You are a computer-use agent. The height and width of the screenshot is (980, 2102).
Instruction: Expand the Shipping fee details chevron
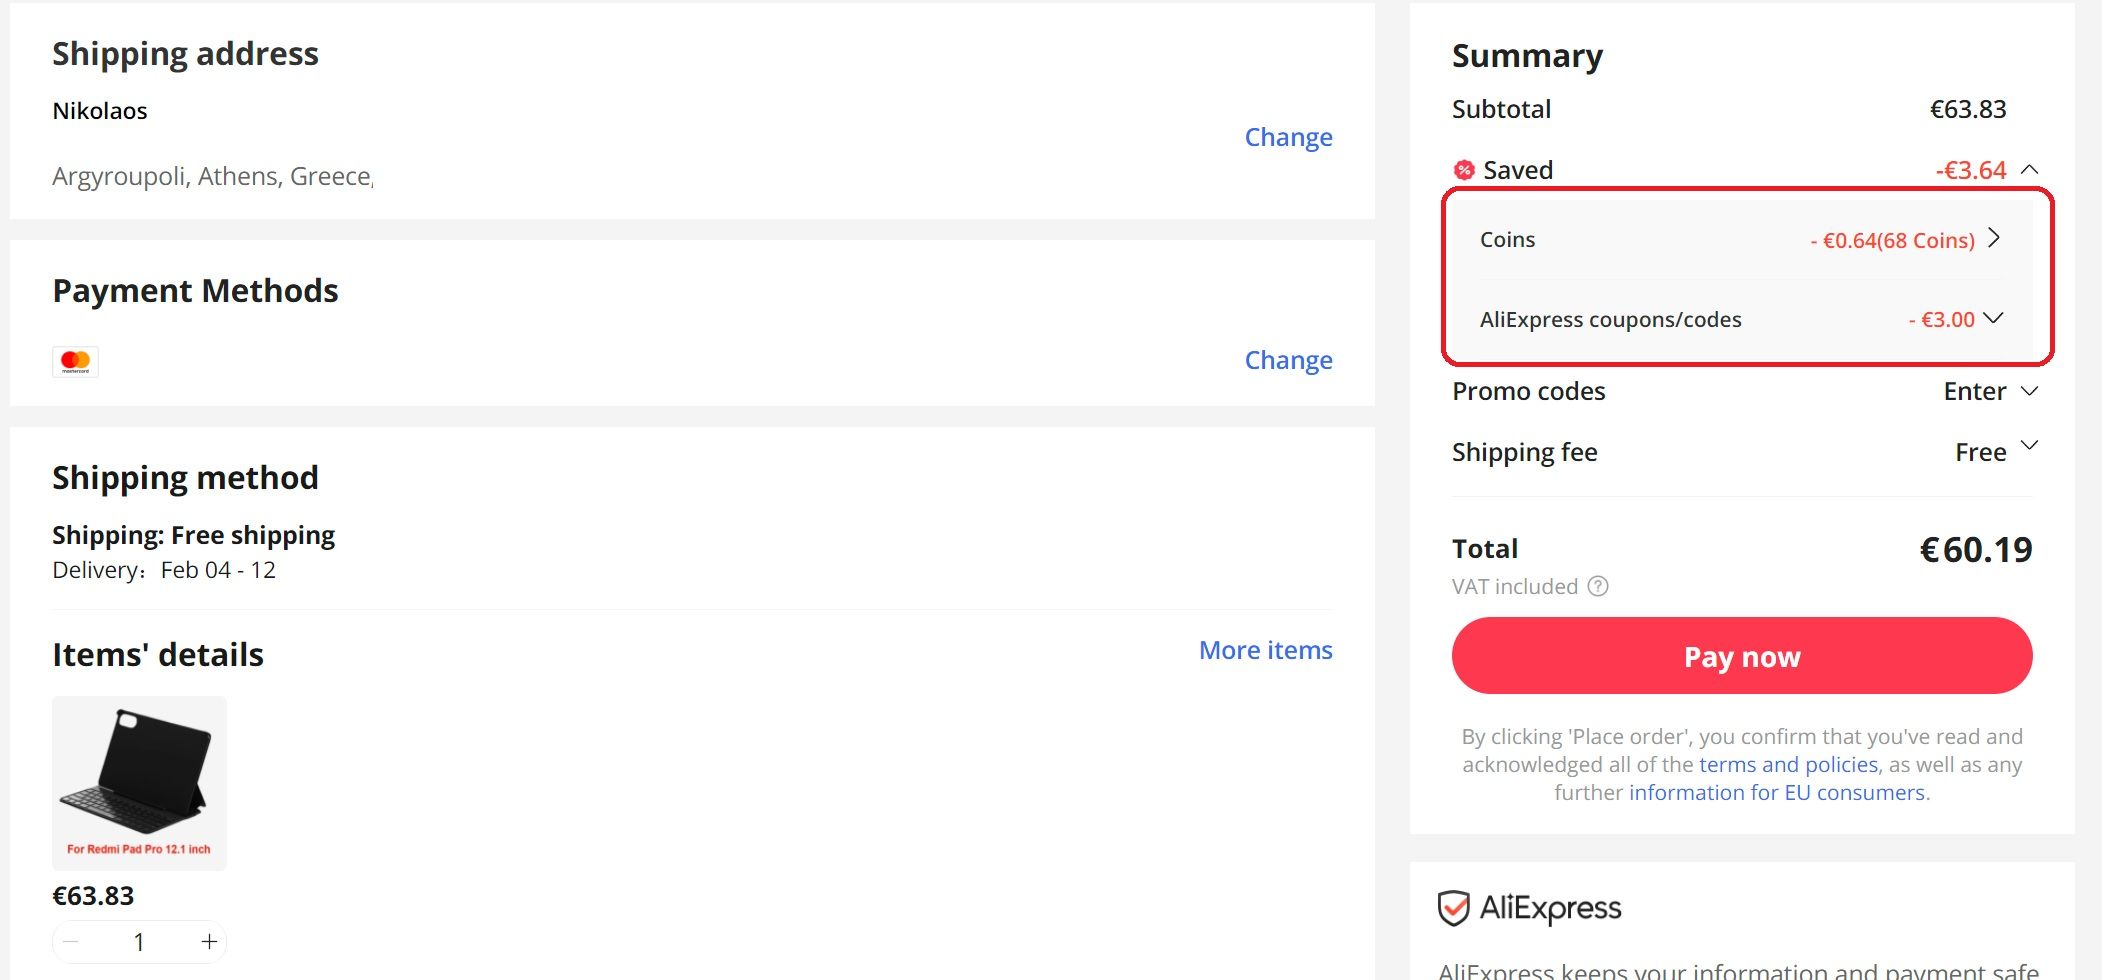point(2029,445)
